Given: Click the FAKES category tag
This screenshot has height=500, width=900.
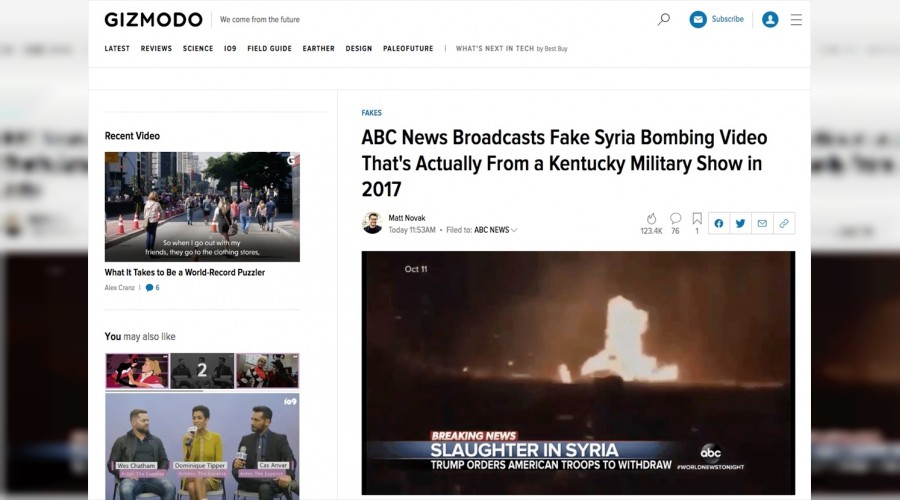Looking at the screenshot, I should pos(371,113).
